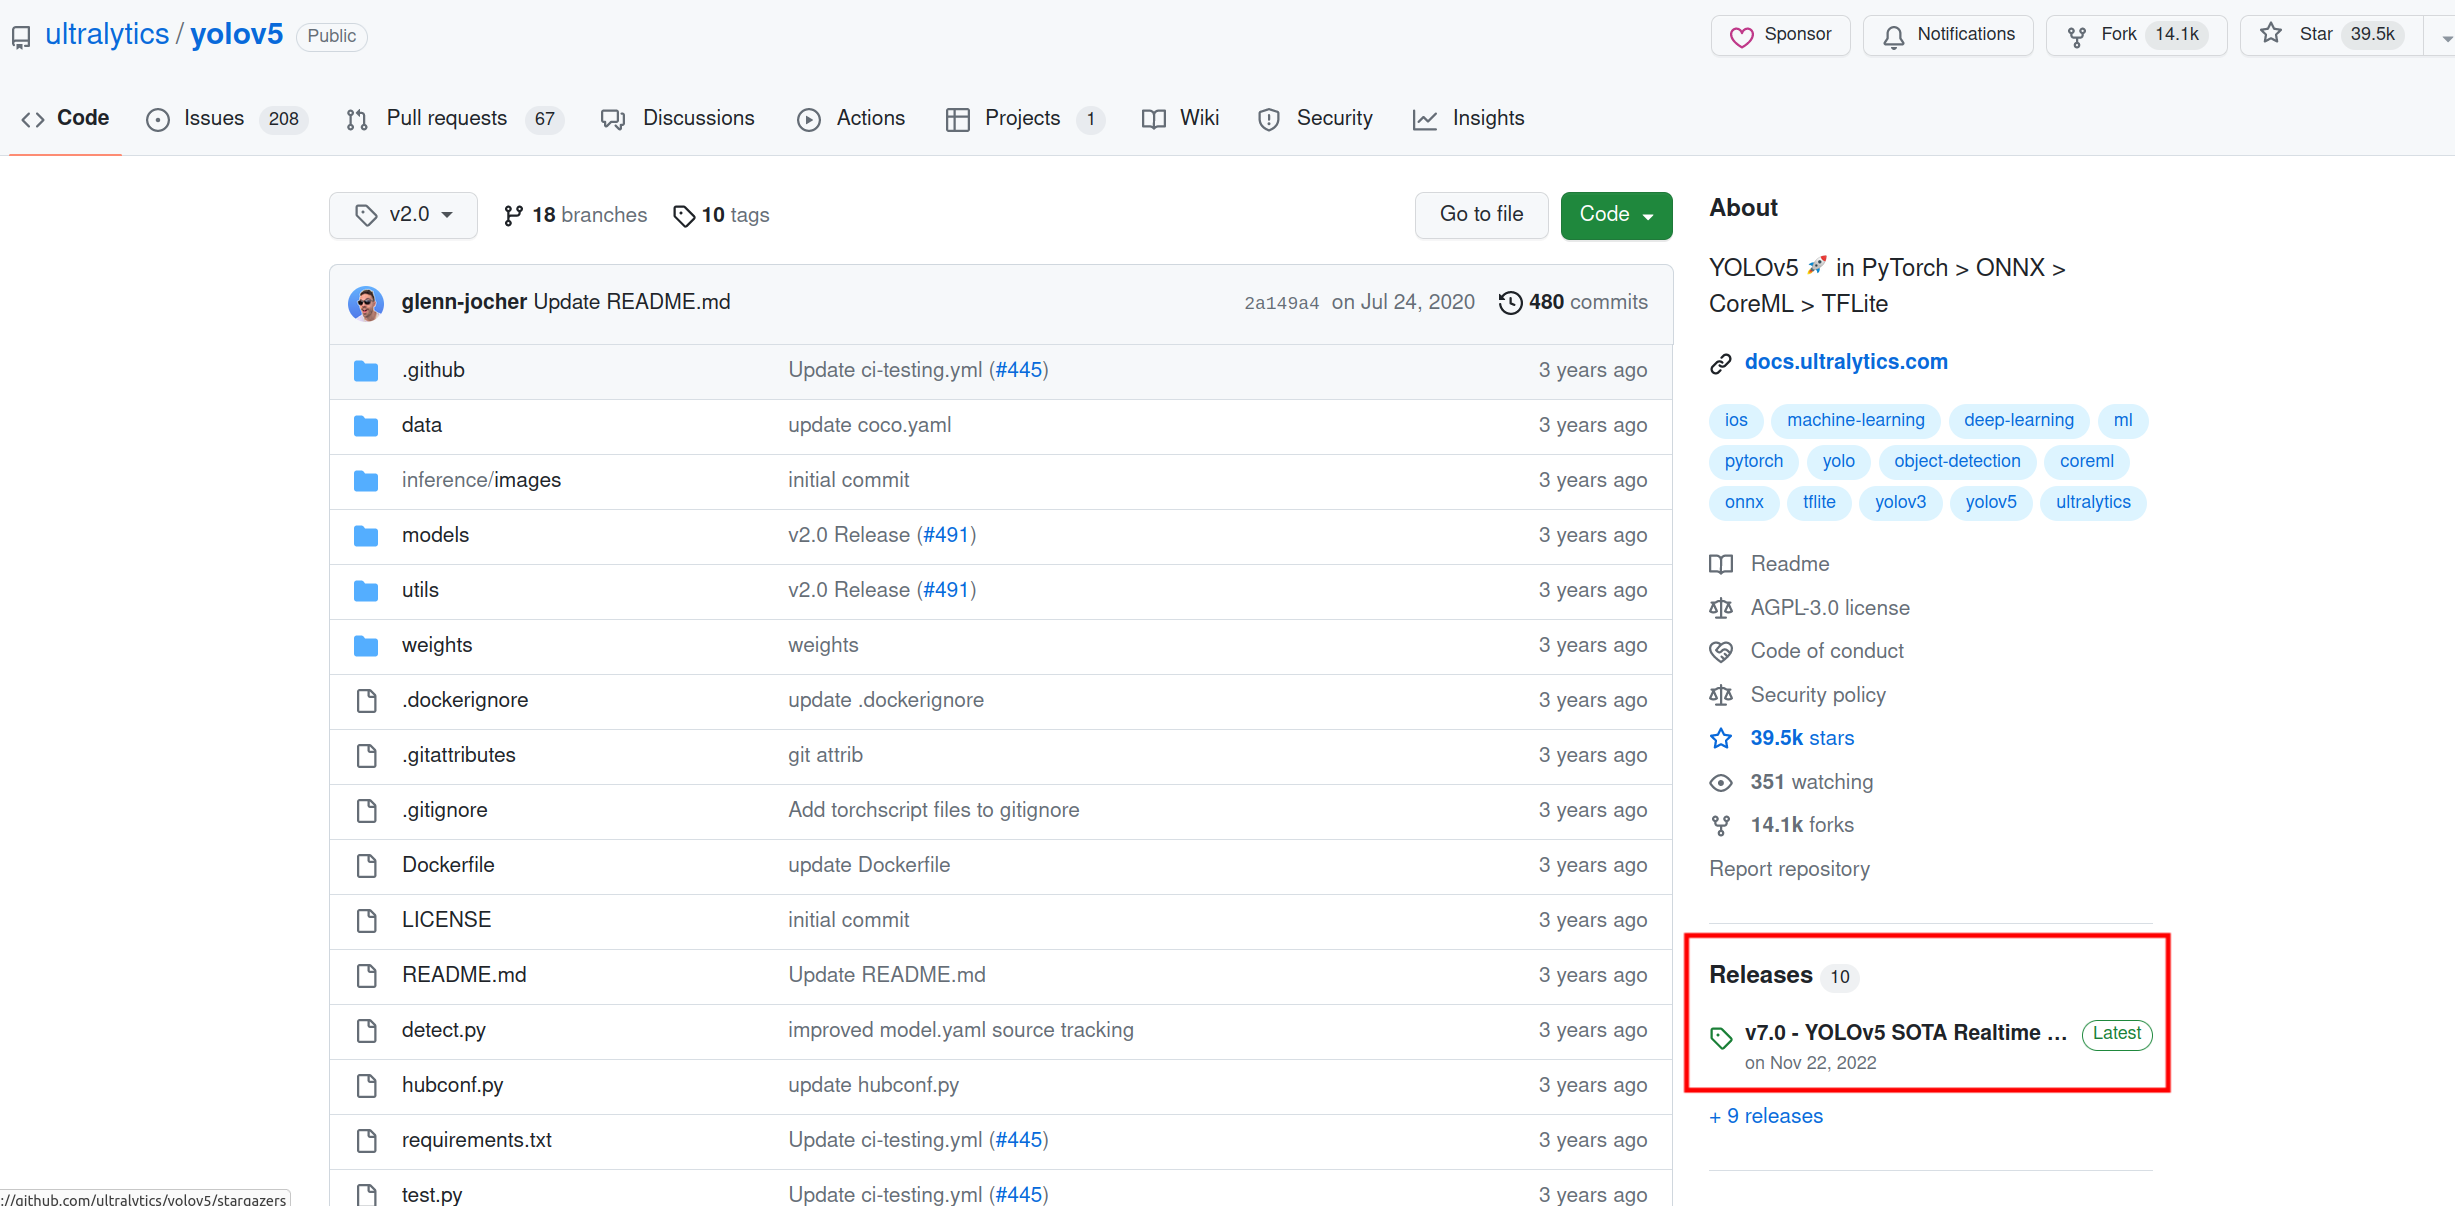Open the hubconf.py file
The height and width of the screenshot is (1206, 2455).
pos(452,1086)
